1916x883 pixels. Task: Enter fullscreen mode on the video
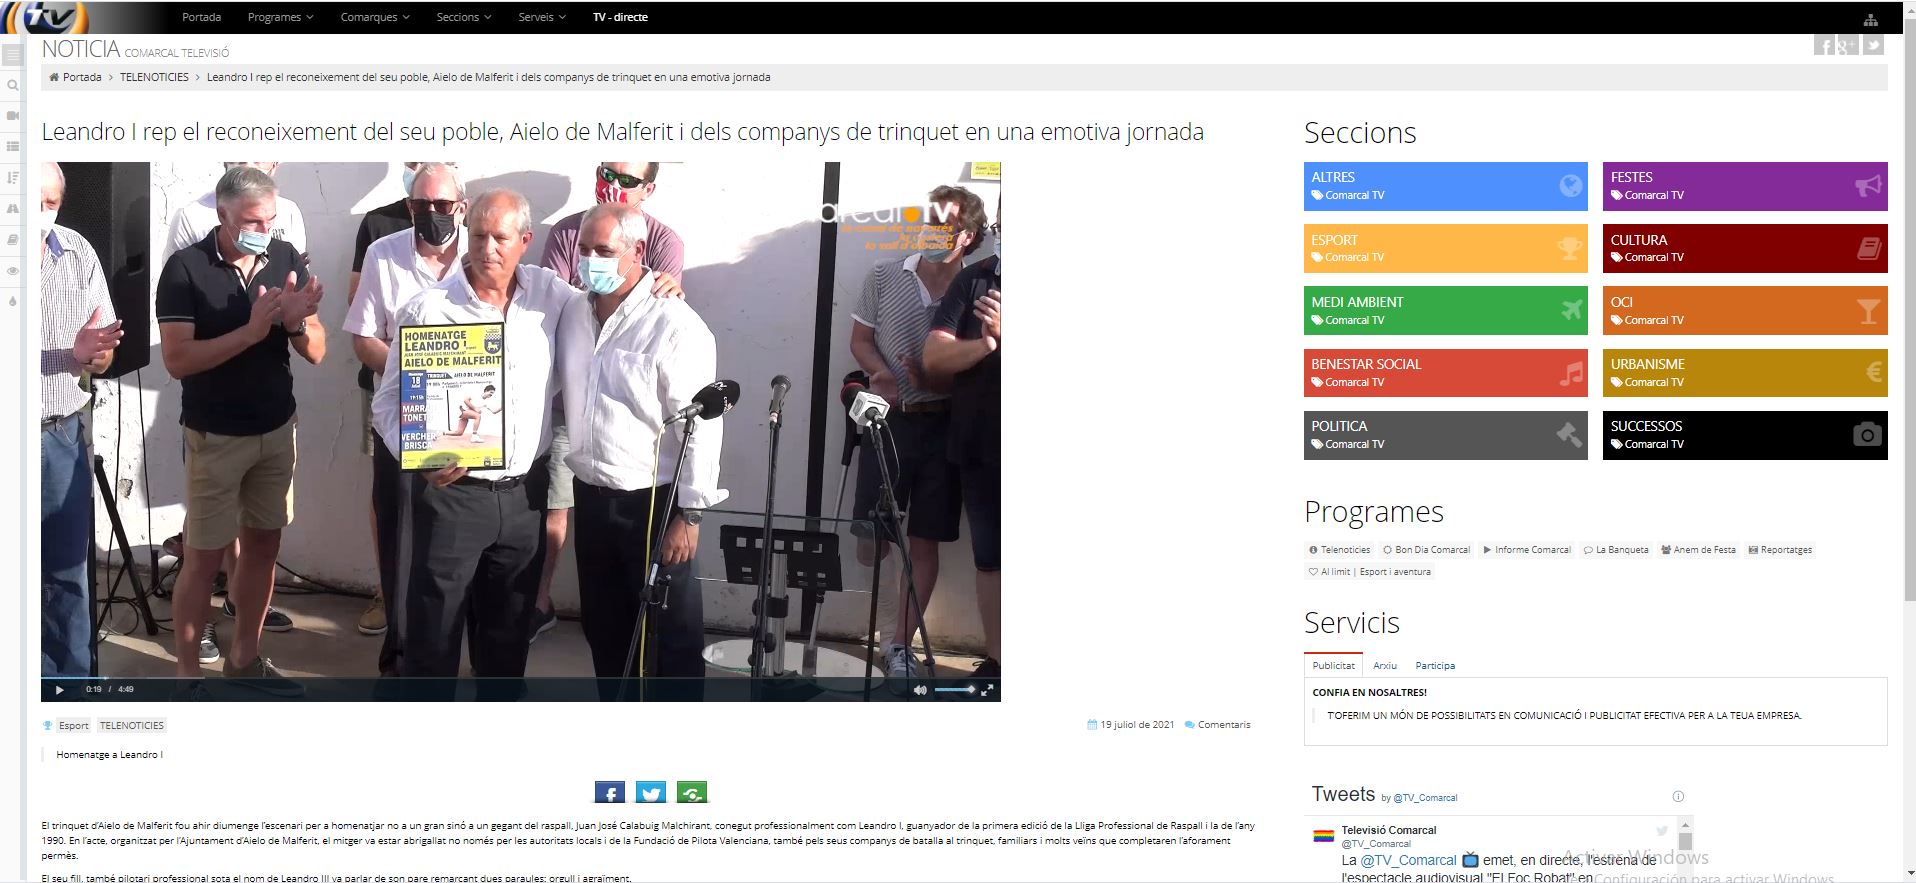coord(987,689)
